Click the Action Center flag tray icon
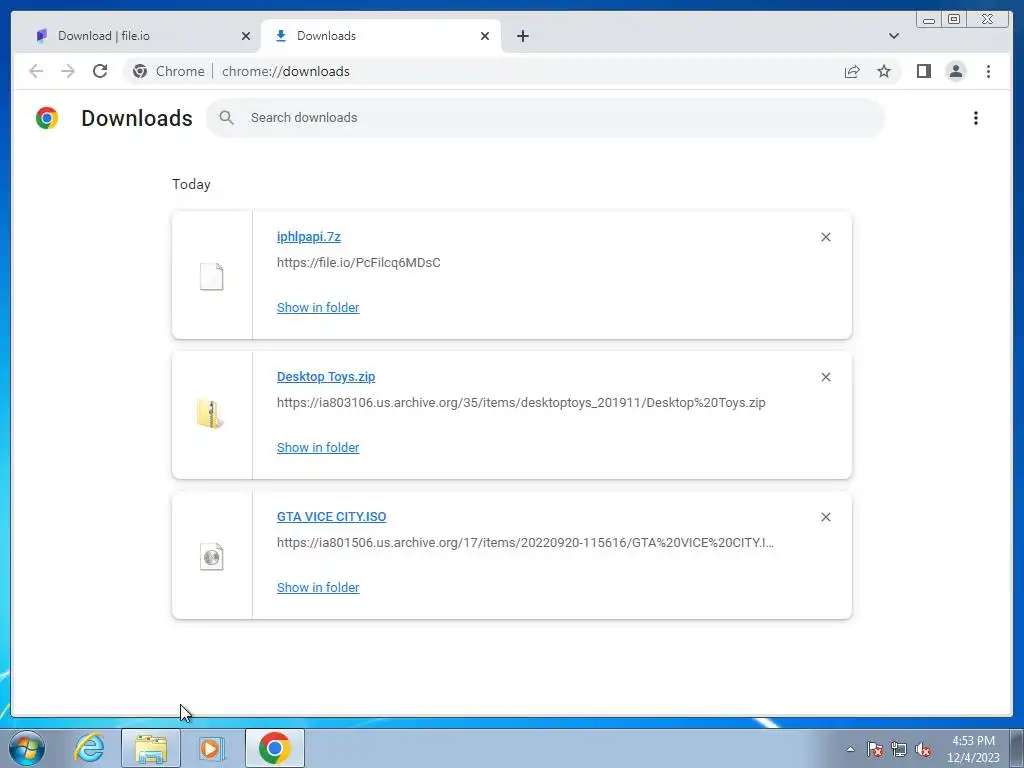The width and height of the screenshot is (1024, 768). coord(875,750)
